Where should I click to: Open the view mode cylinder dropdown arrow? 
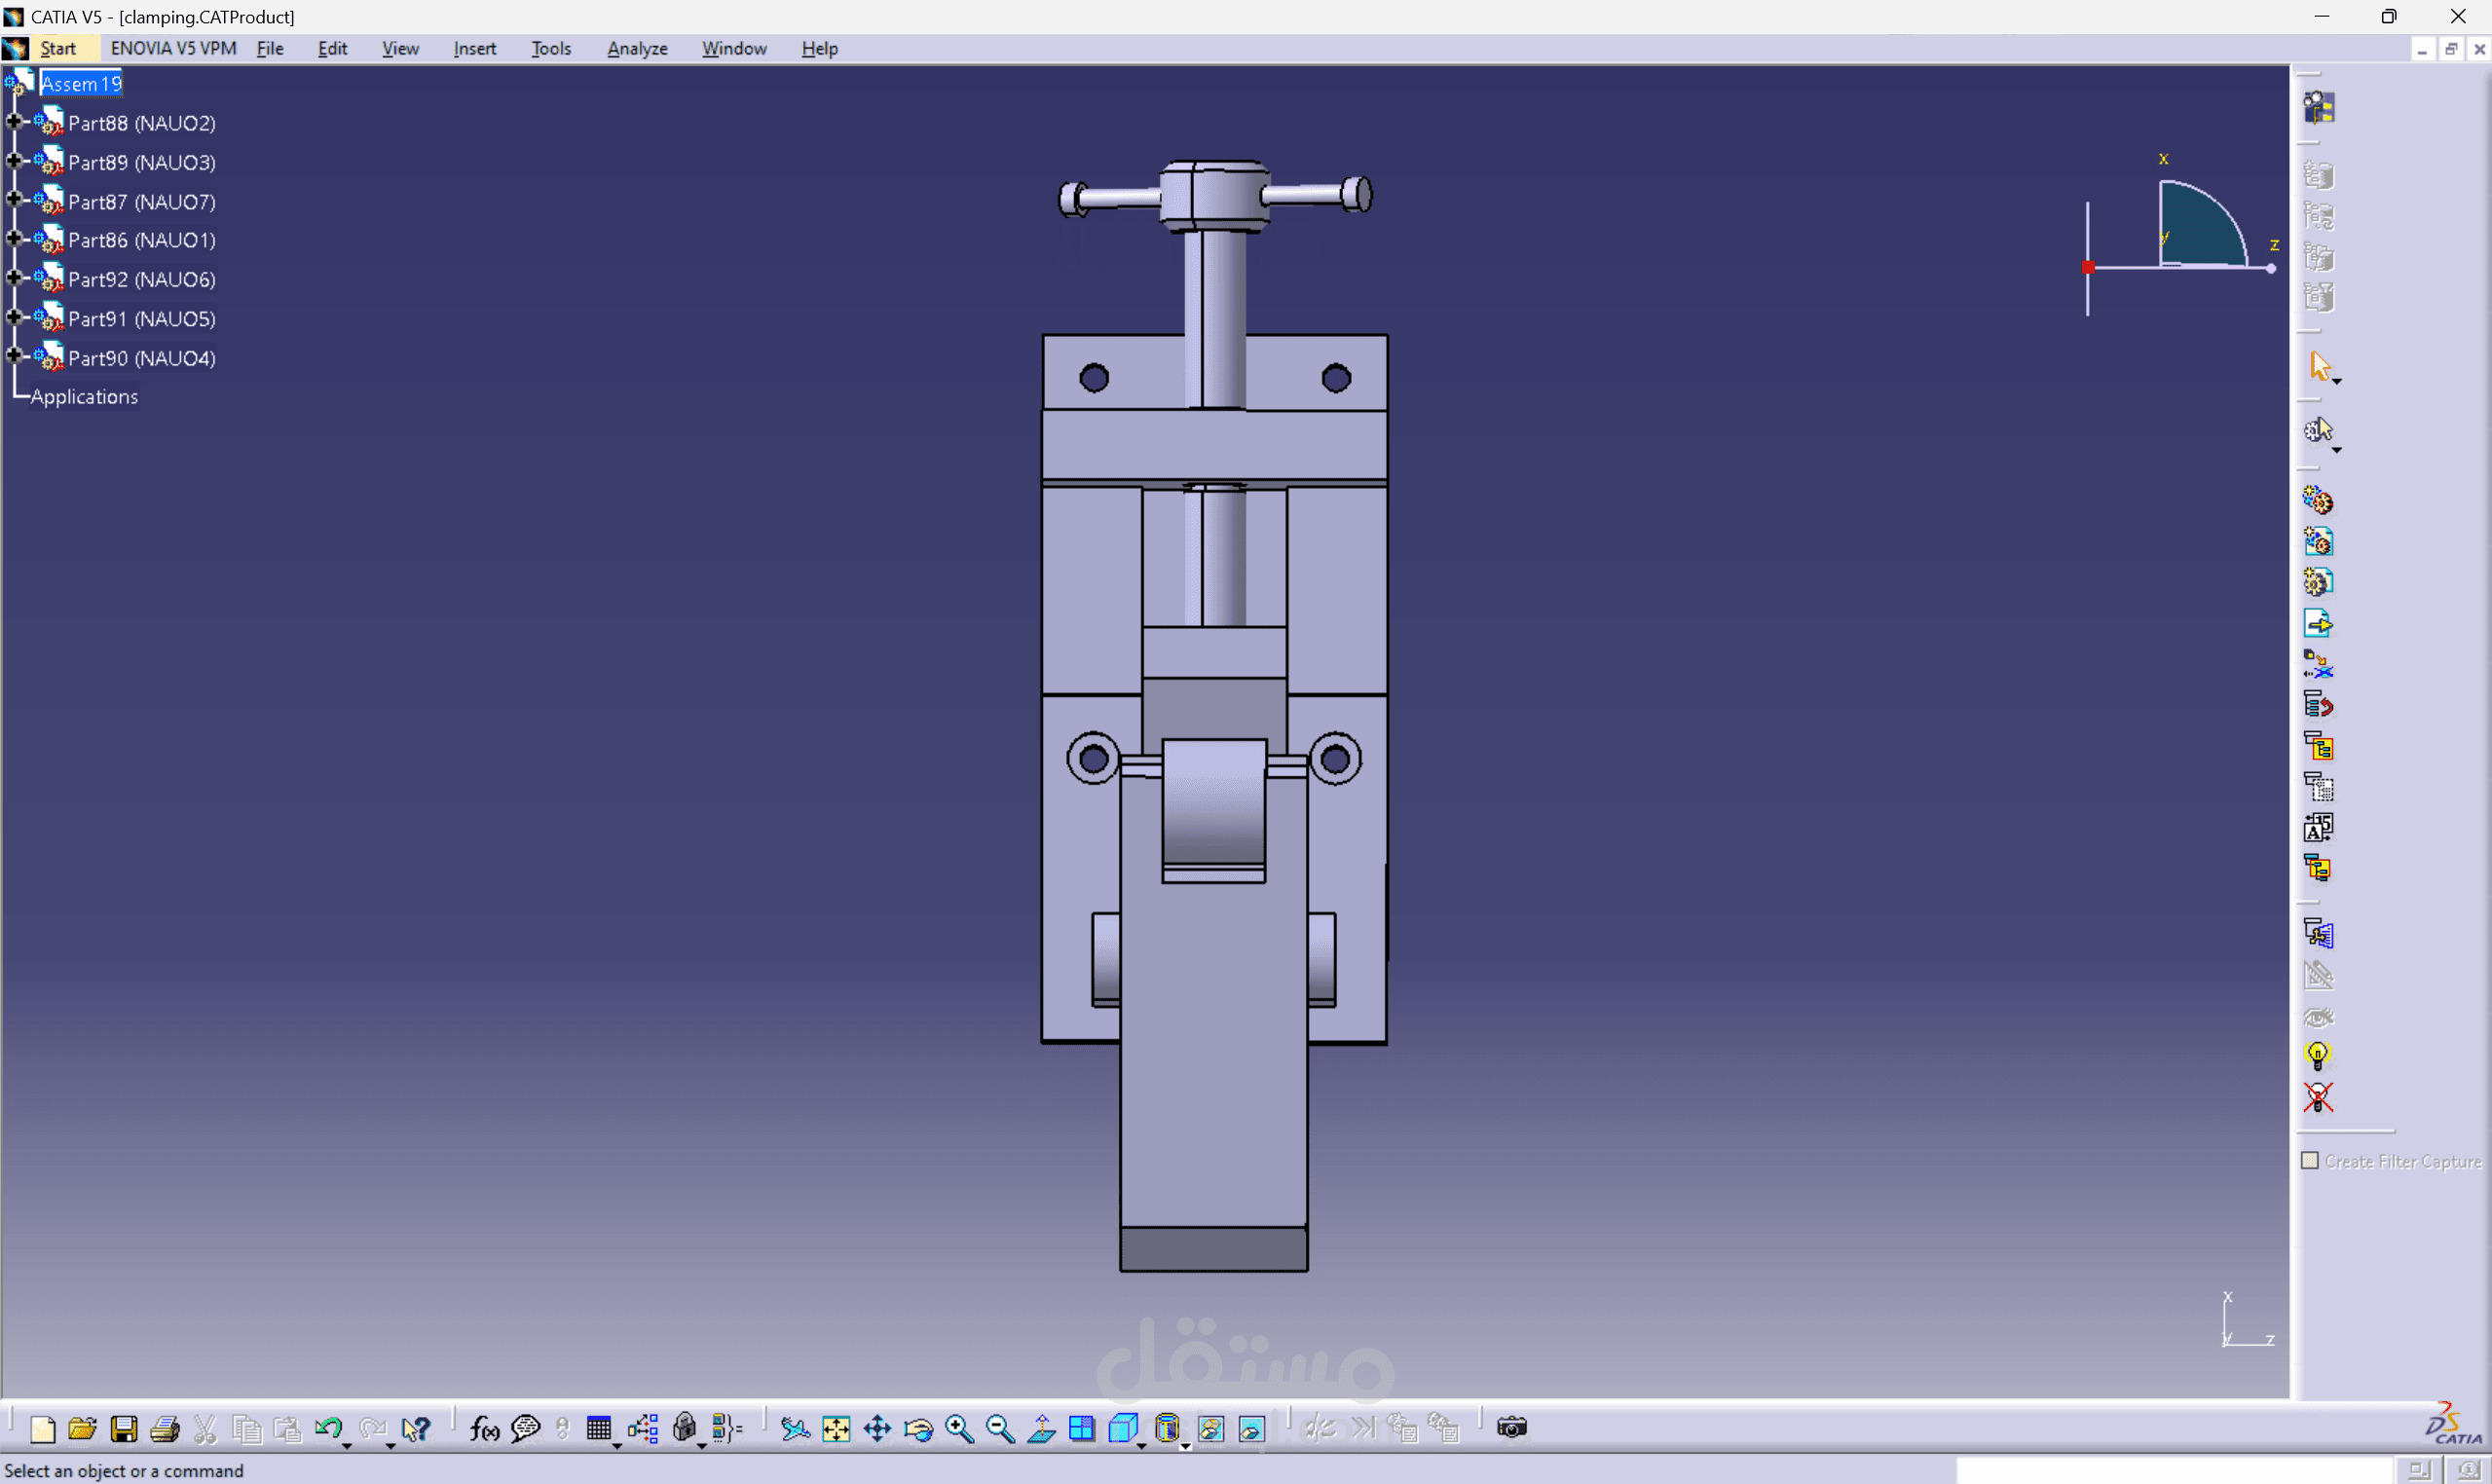1186,1446
